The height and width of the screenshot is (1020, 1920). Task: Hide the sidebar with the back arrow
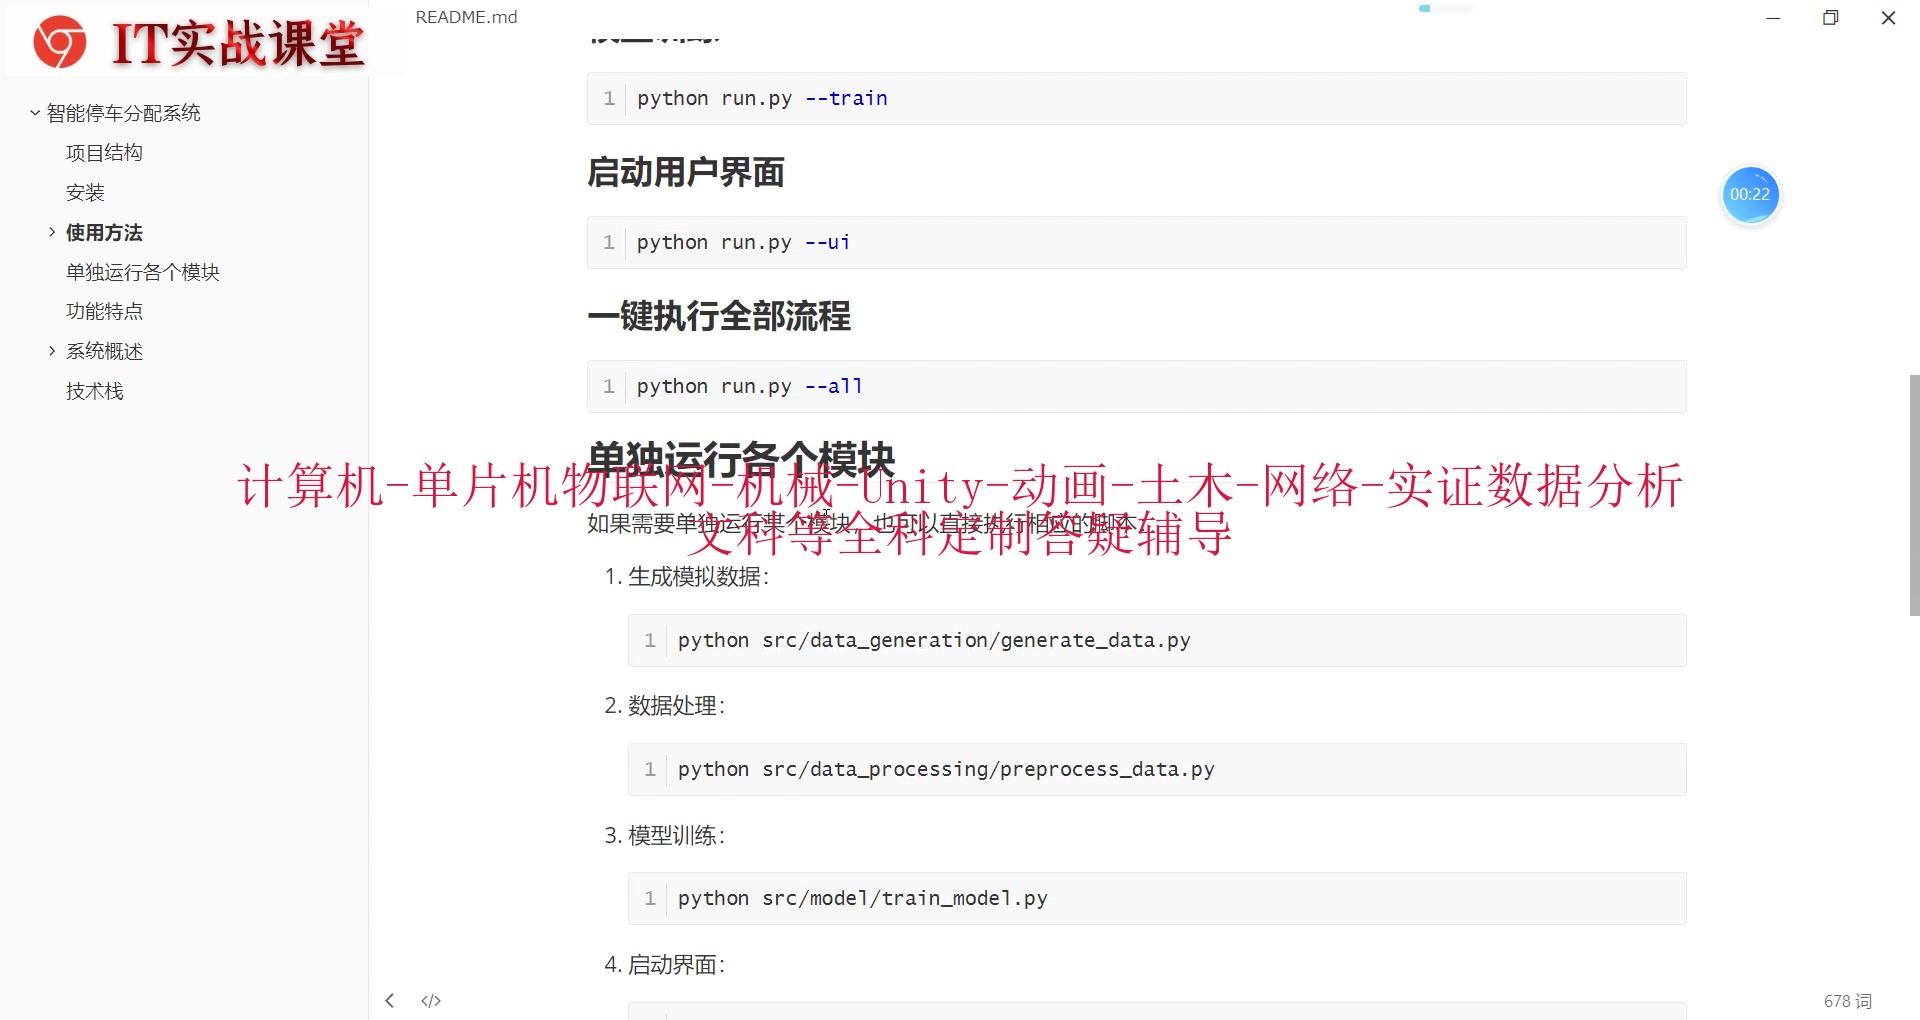tap(390, 1000)
